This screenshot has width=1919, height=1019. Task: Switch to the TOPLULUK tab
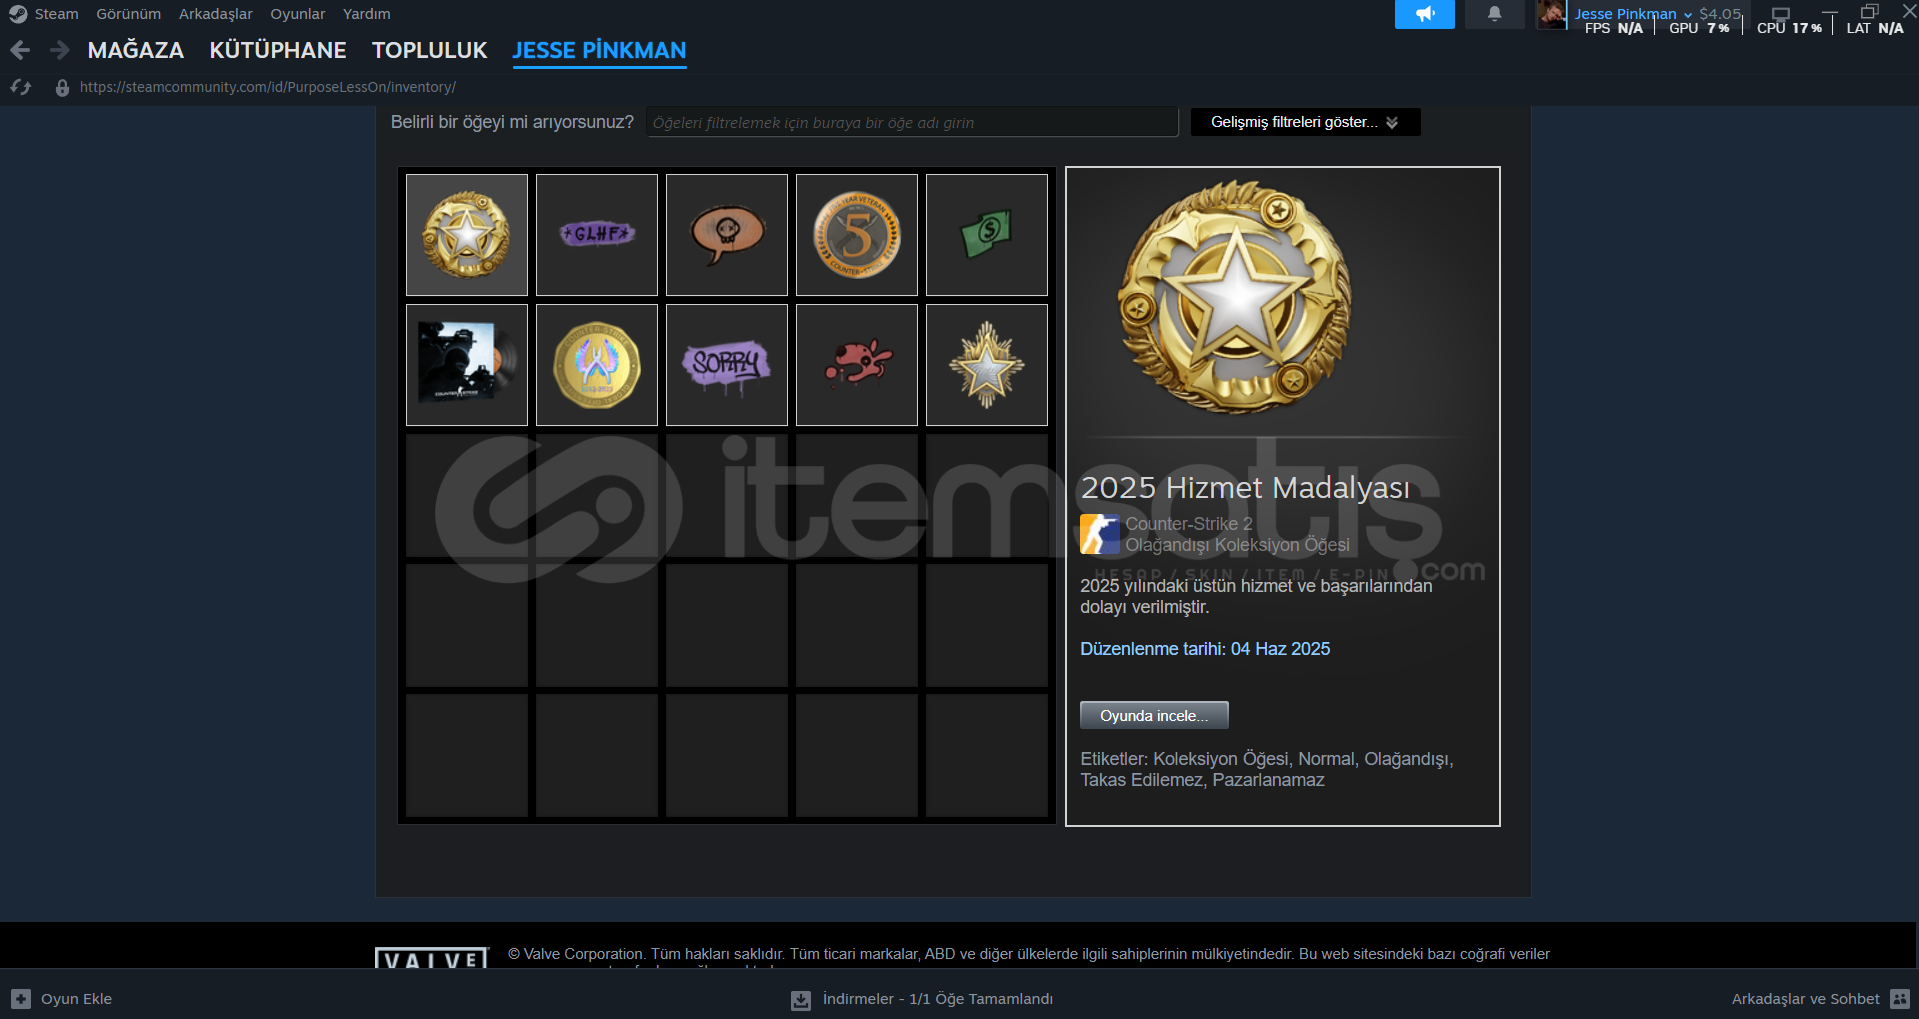point(429,50)
